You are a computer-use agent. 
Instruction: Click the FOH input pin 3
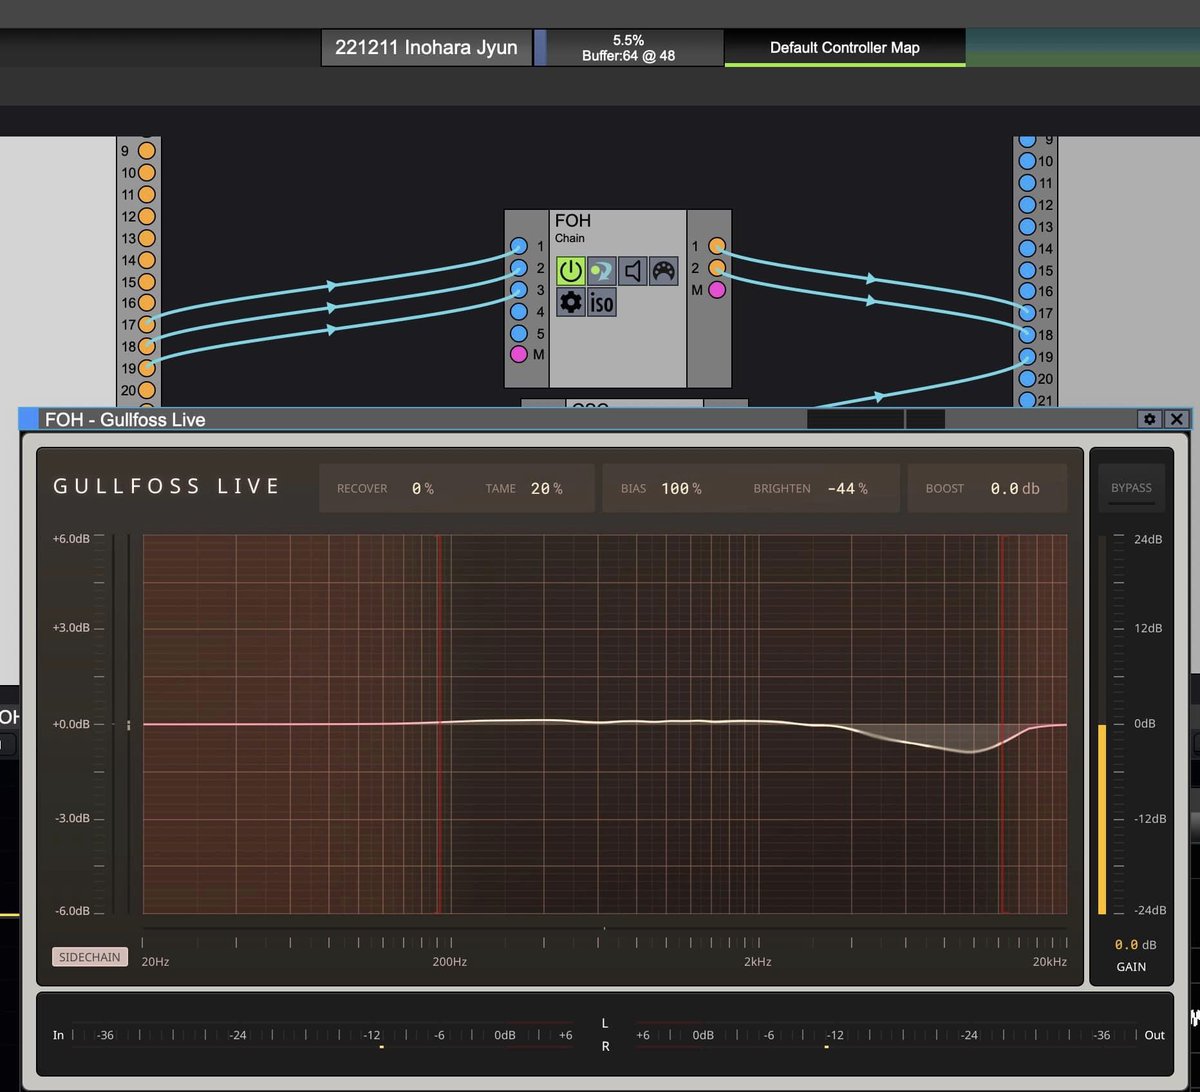click(518, 290)
